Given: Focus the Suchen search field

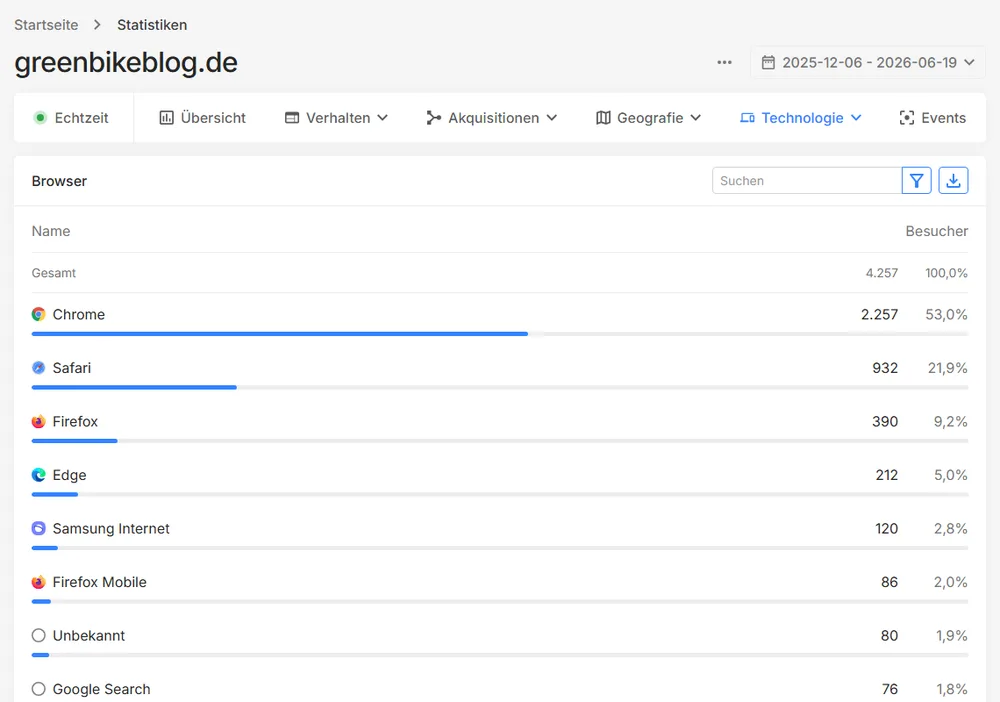Looking at the screenshot, I should 807,180.
